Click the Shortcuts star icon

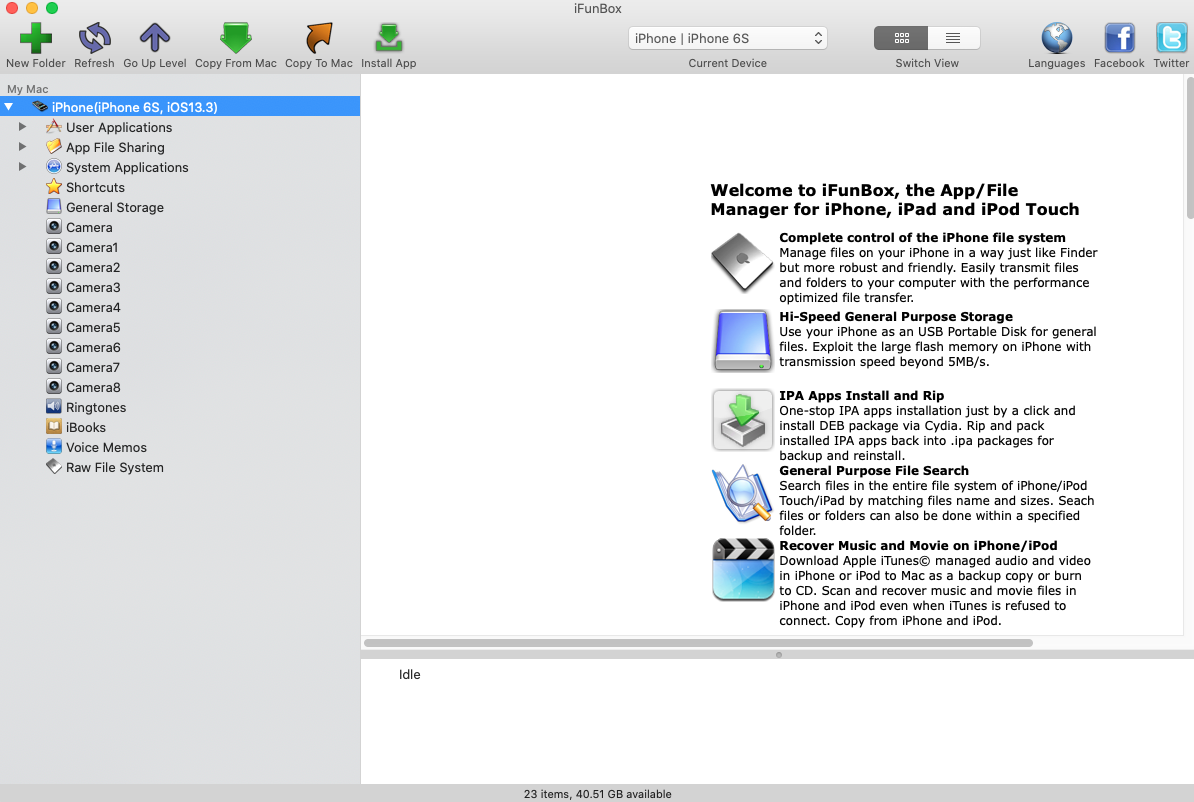[x=53, y=187]
